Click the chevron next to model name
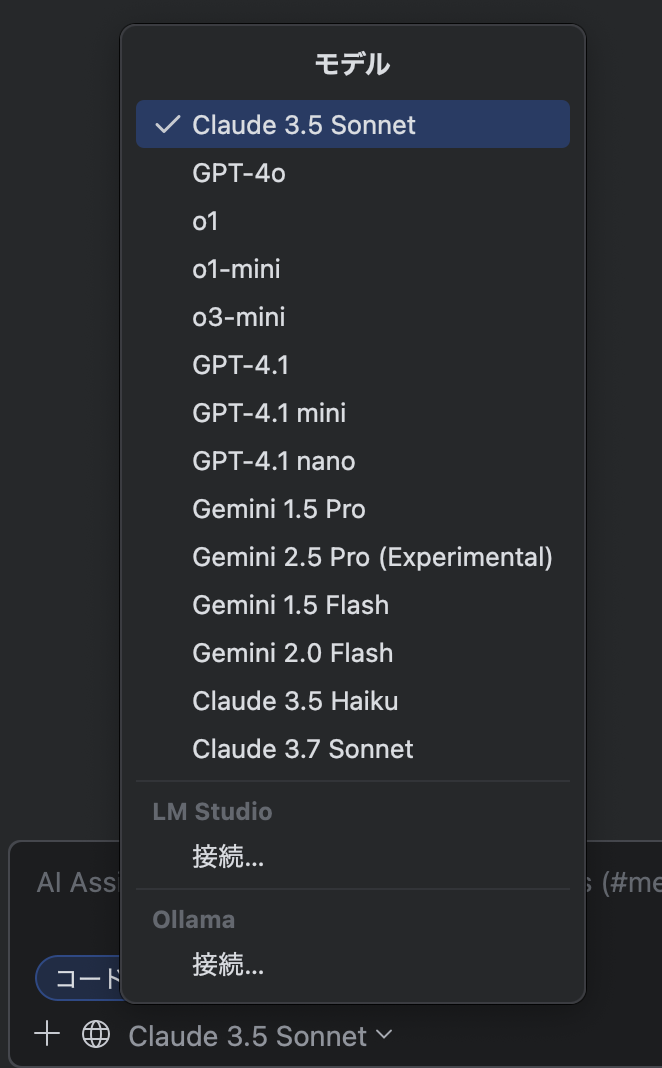Image resolution: width=662 pixels, height=1068 pixels. (x=383, y=1035)
